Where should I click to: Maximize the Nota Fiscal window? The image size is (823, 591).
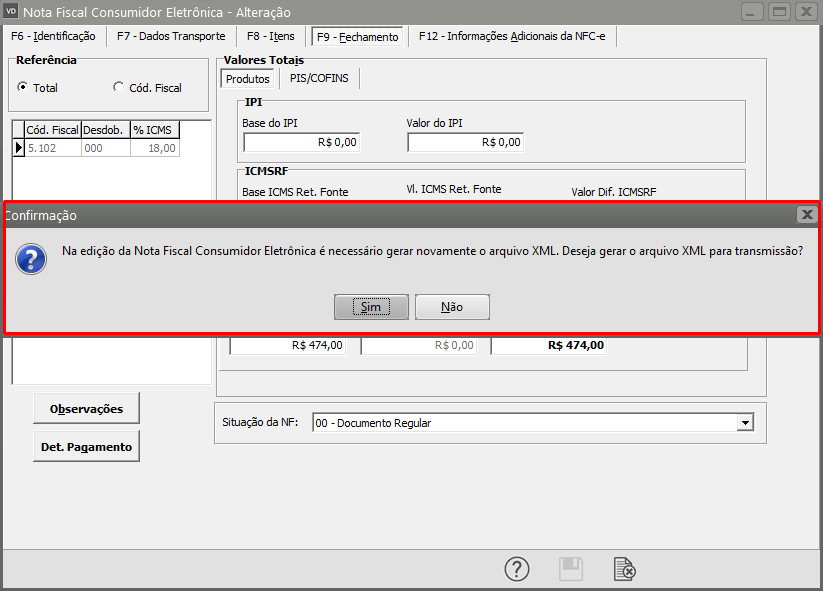(780, 12)
